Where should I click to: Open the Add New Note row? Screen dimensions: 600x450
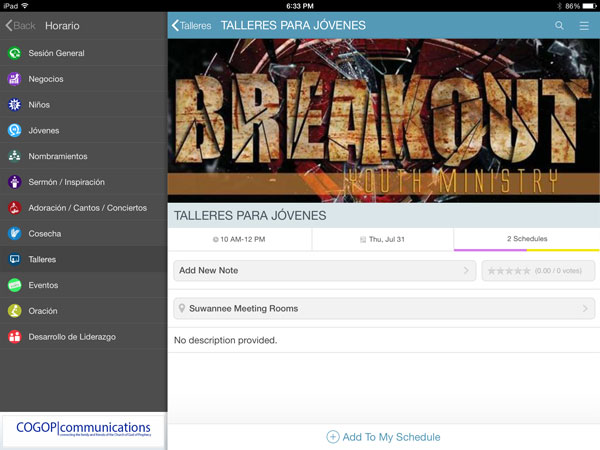pyautogui.click(x=324, y=271)
